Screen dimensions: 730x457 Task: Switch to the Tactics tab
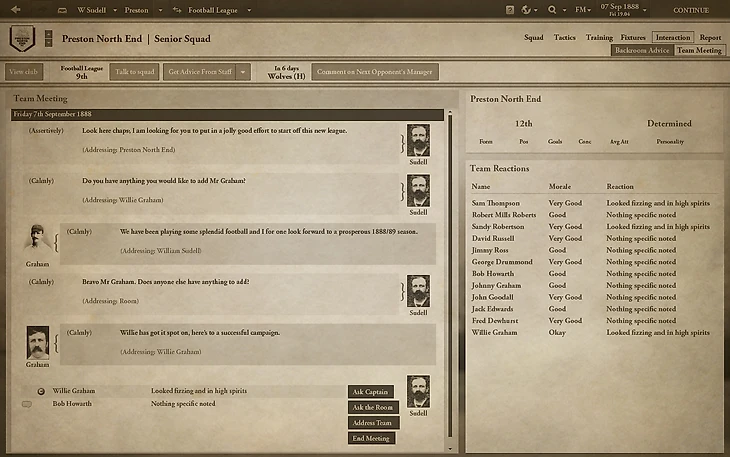pos(564,37)
